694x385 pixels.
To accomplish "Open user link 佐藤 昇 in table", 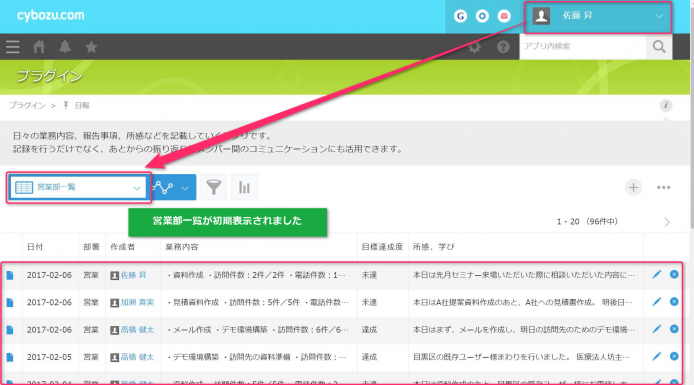I will 133,275.
